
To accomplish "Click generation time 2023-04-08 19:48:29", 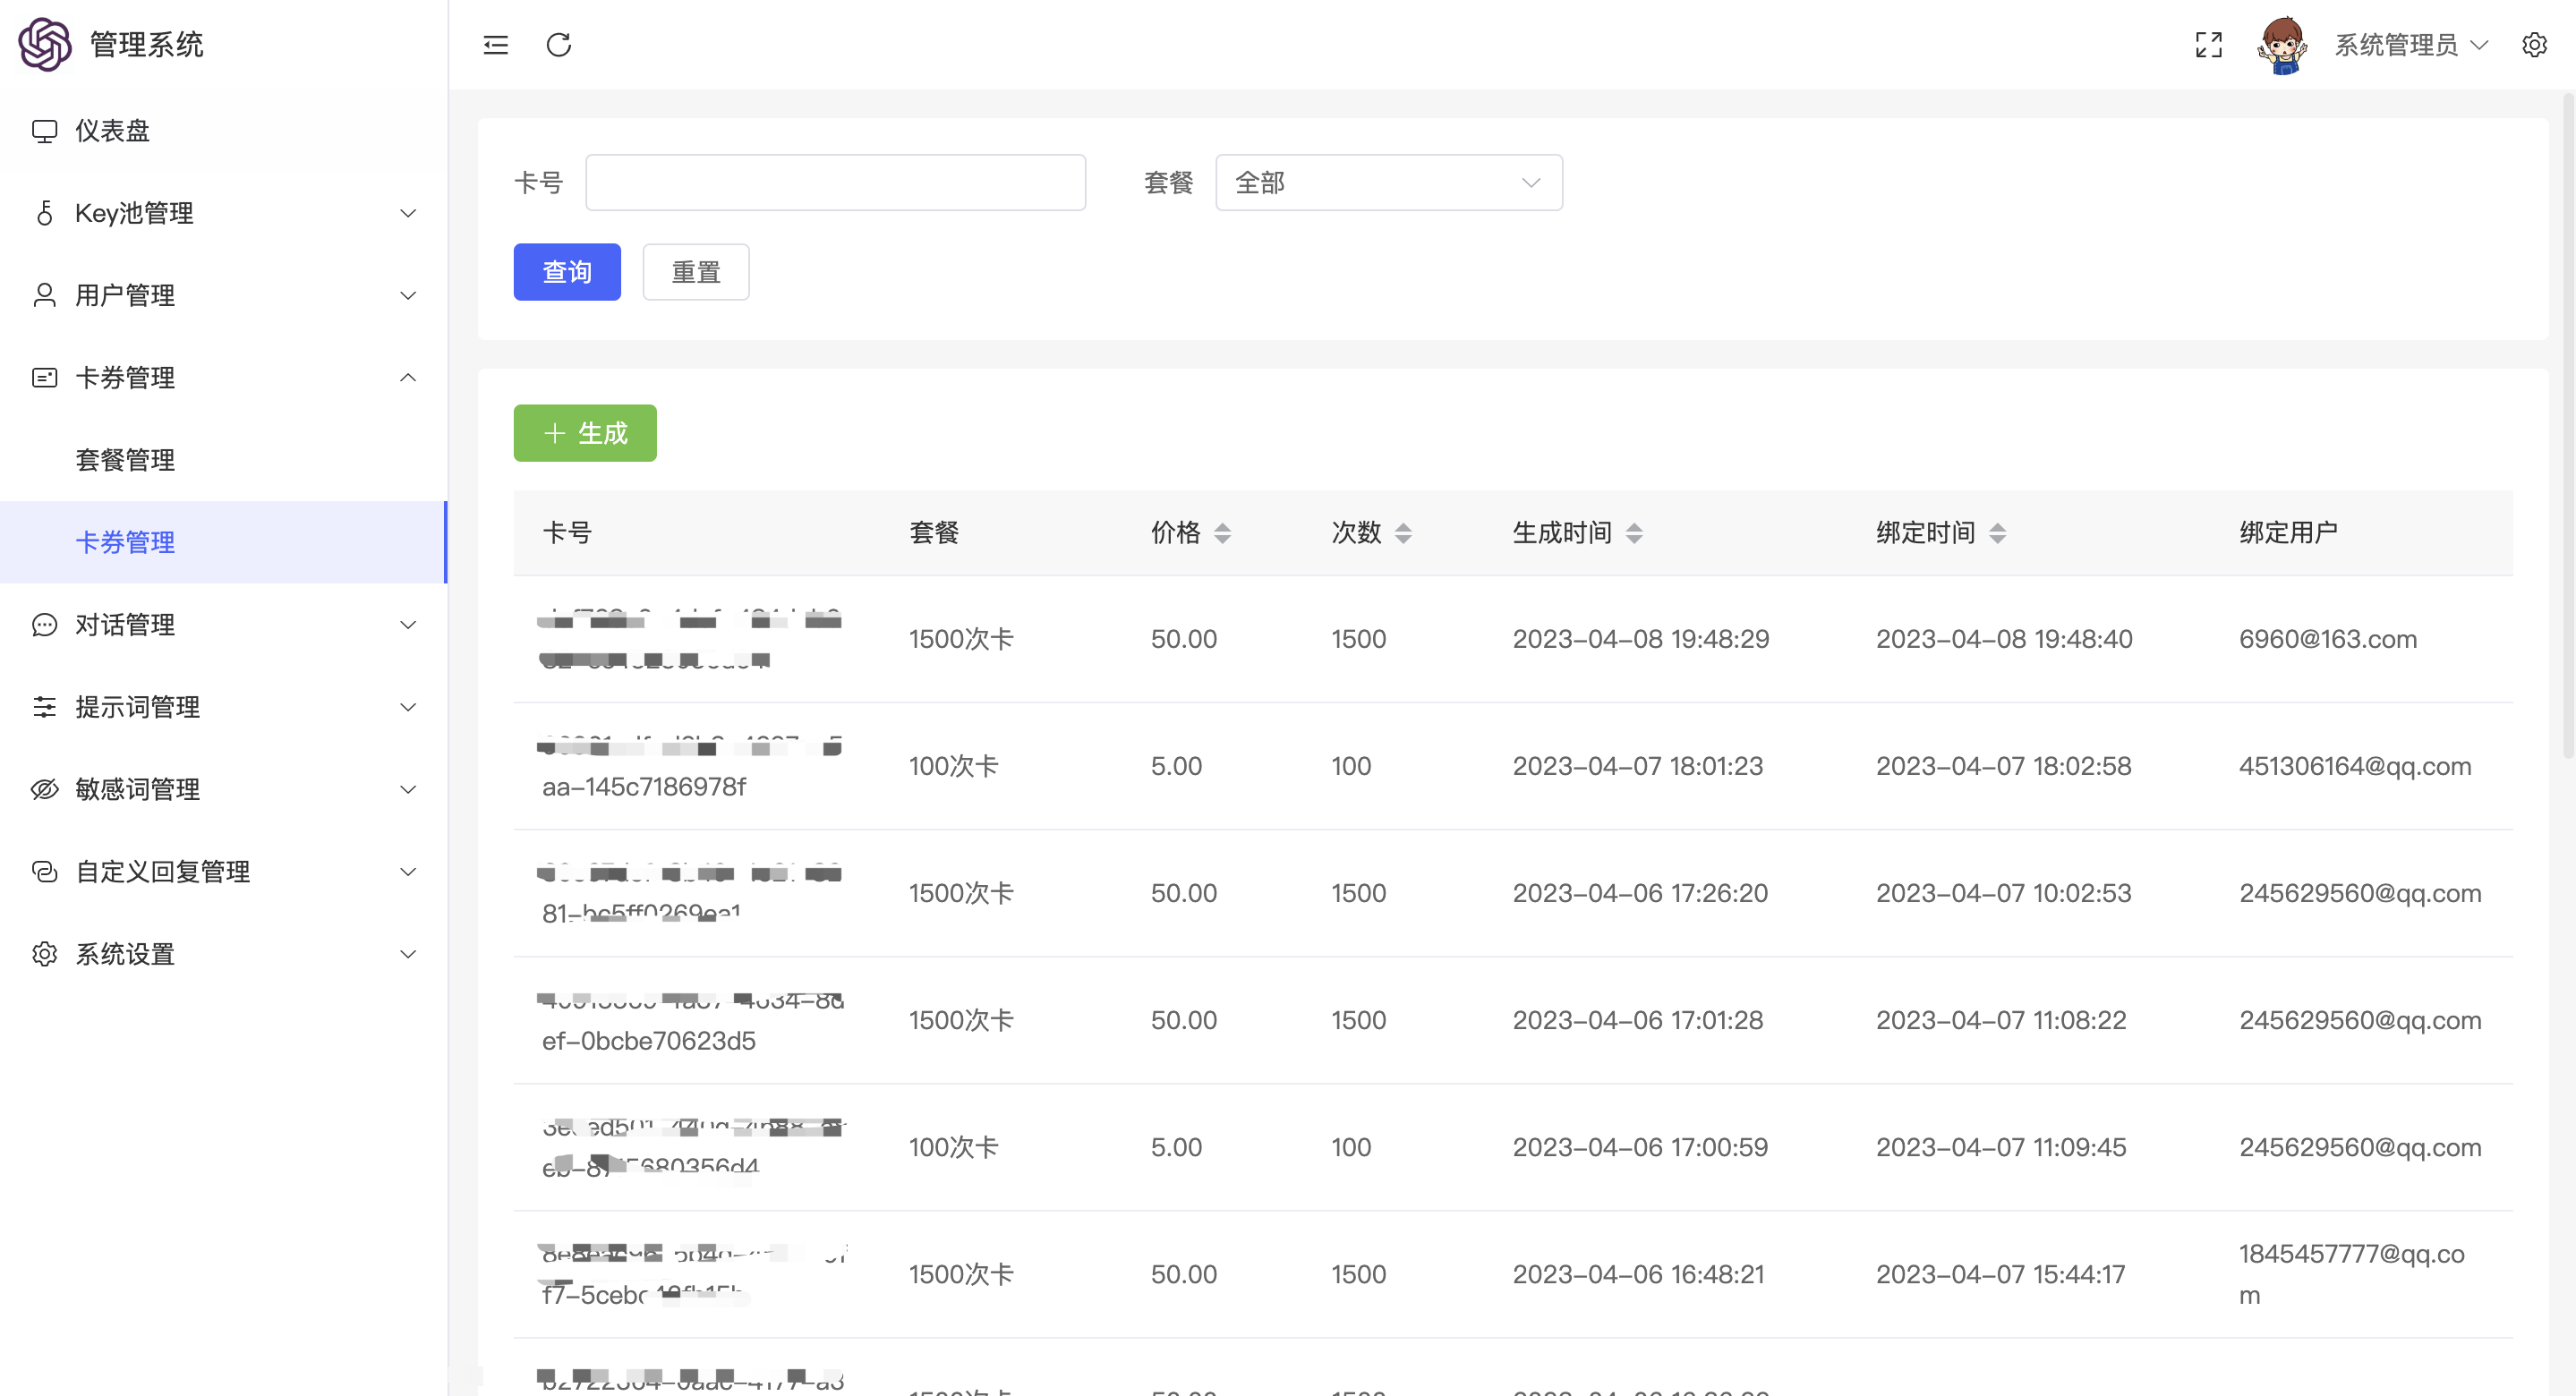I will coord(1641,639).
